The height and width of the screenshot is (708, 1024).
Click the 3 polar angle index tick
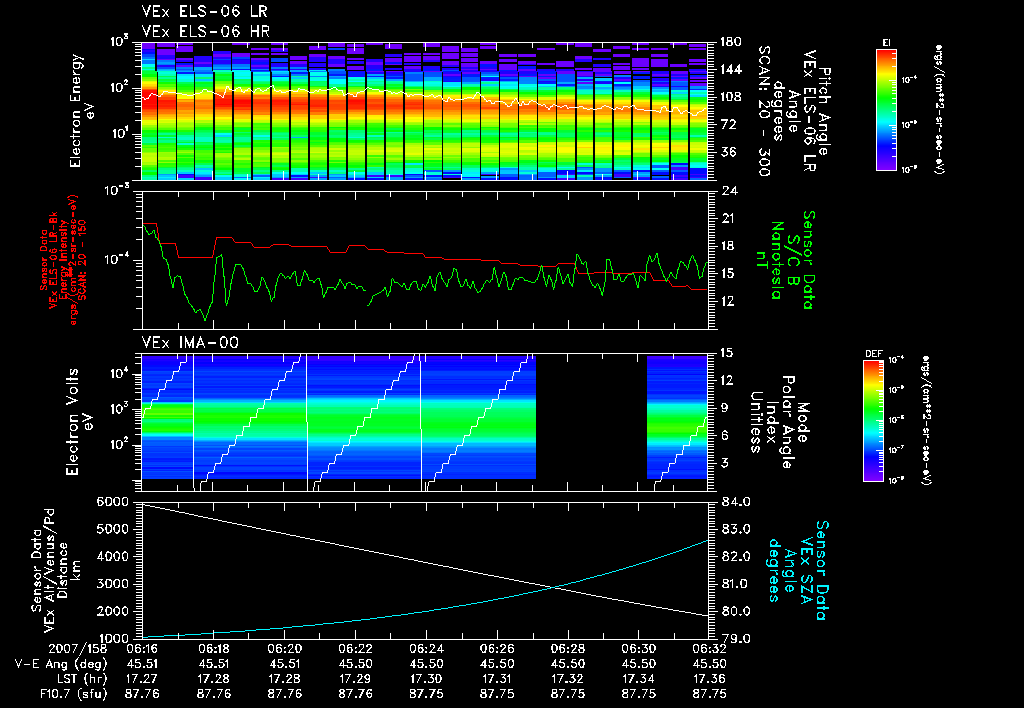[x=725, y=463]
